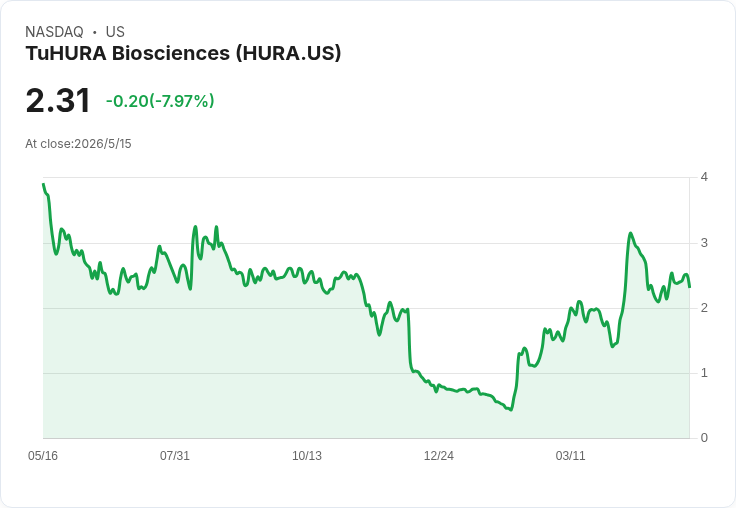This screenshot has width=736, height=508.
Task: Click the 12/24 date axis label
Action: [438, 455]
